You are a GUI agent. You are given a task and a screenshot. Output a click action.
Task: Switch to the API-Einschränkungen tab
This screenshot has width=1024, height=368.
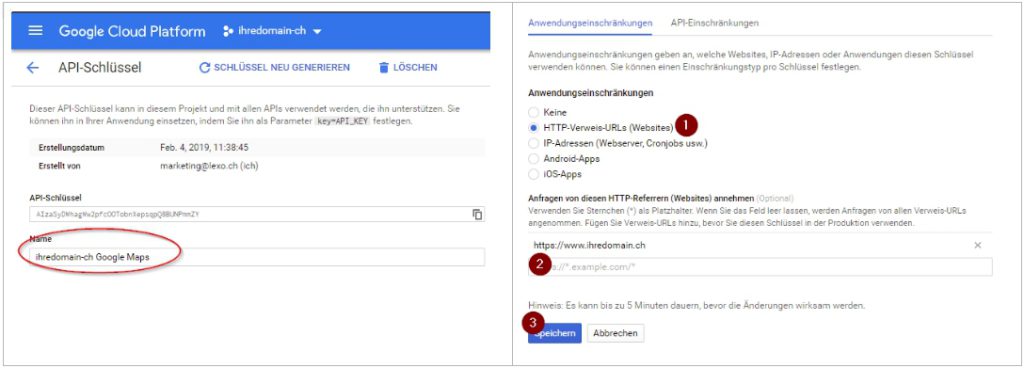click(x=714, y=23)
